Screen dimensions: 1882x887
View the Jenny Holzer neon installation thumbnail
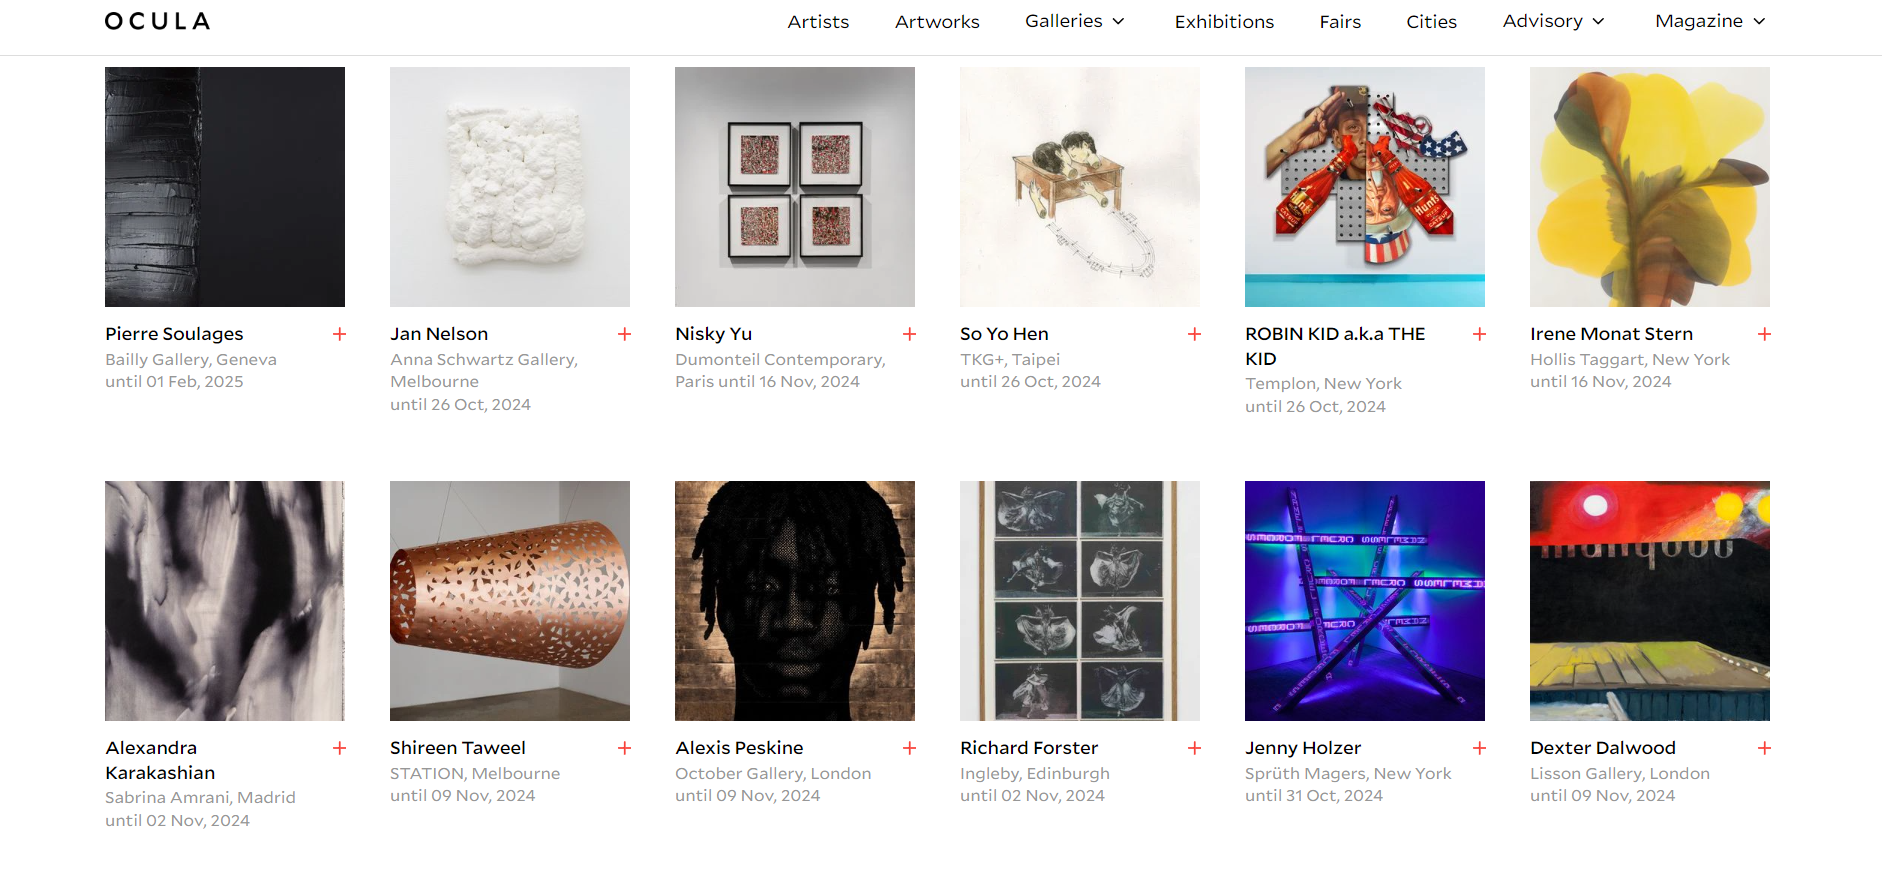coord(1365,601)
